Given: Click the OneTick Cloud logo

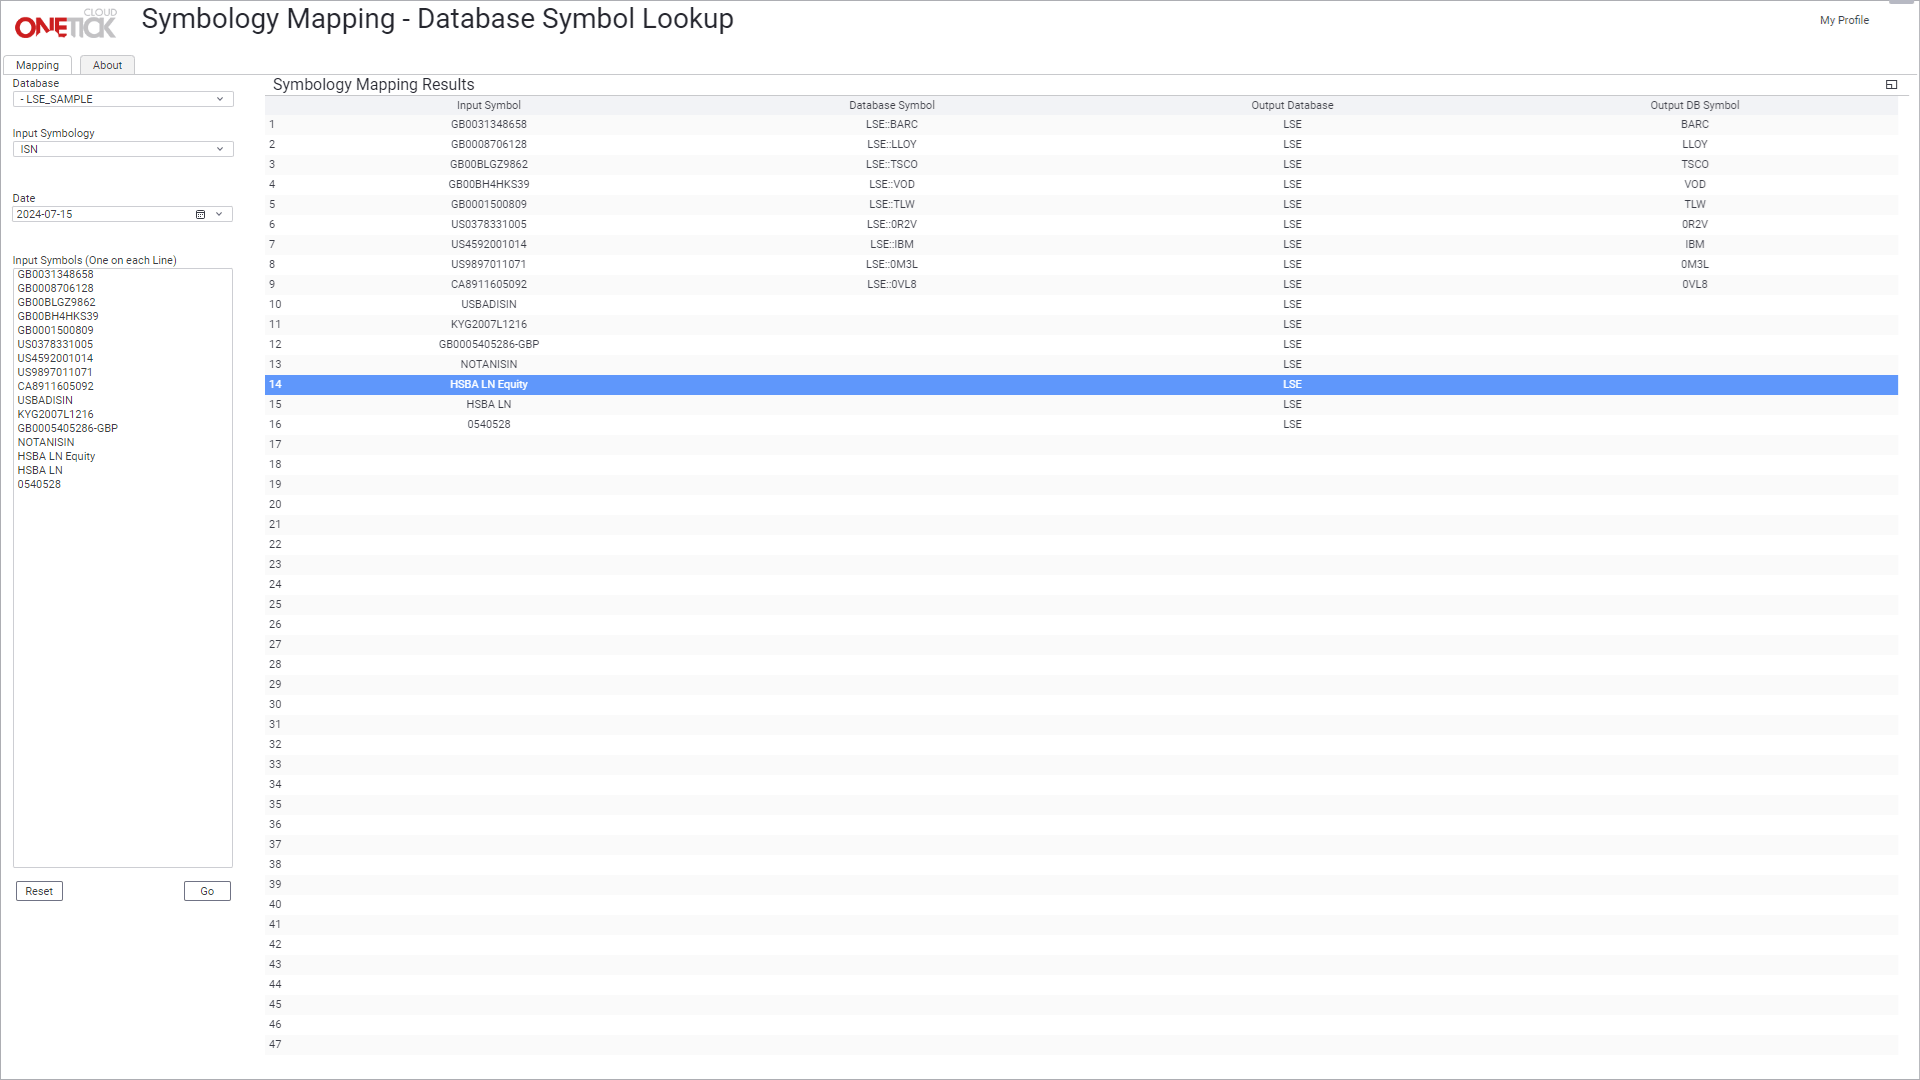Looking at the screenshot, I should coord(66,24).
